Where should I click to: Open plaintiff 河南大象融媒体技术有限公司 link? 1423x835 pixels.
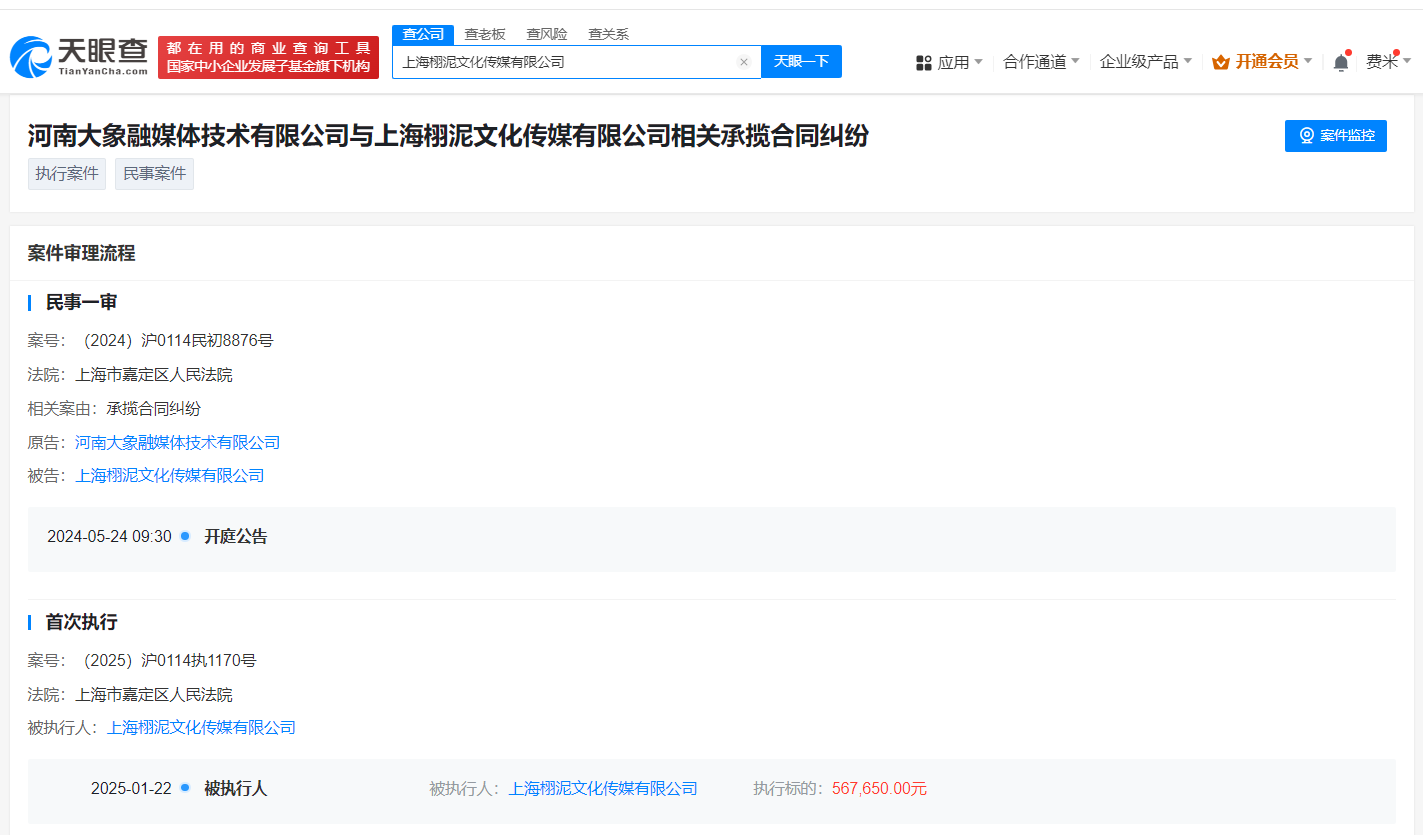tap(178, 442)
